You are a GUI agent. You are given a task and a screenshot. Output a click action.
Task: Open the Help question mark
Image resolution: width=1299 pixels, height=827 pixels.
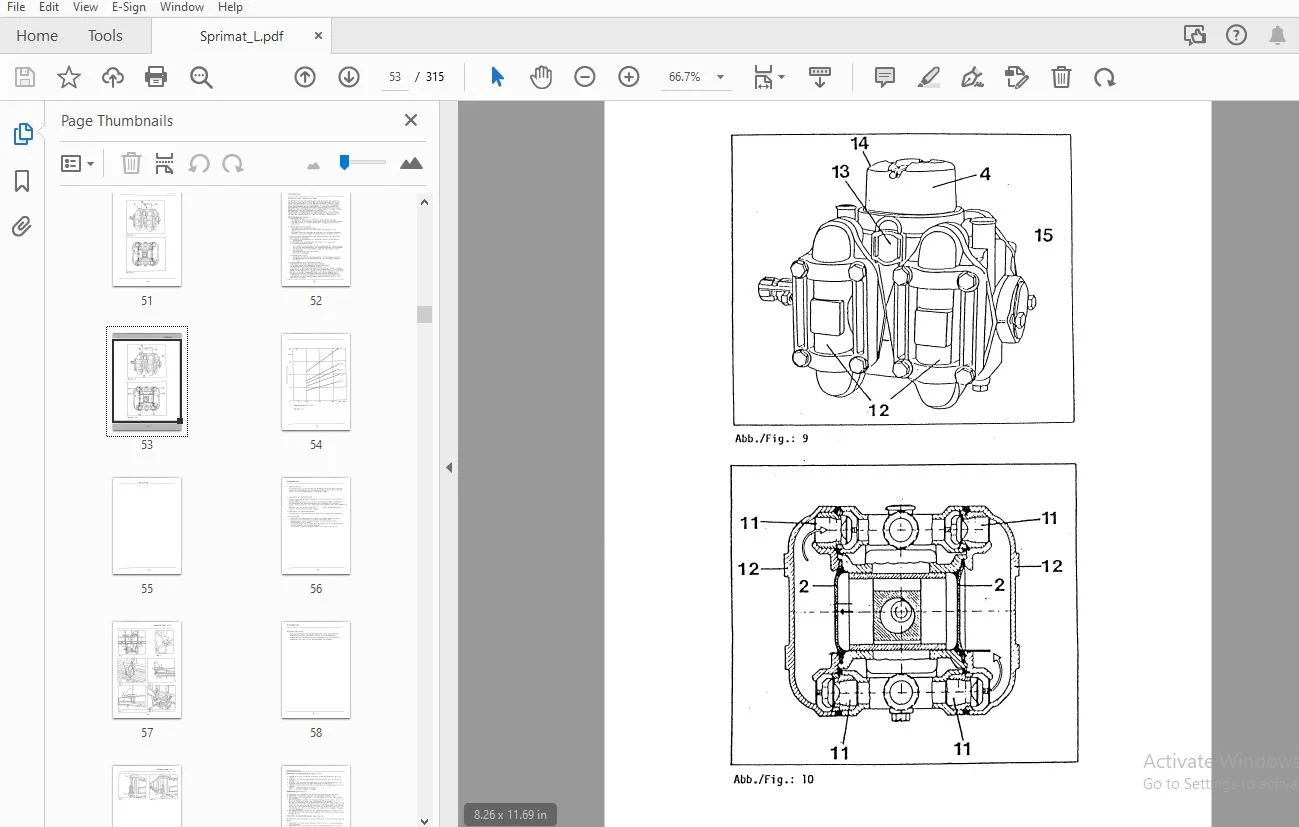(x=1236, y=36)
